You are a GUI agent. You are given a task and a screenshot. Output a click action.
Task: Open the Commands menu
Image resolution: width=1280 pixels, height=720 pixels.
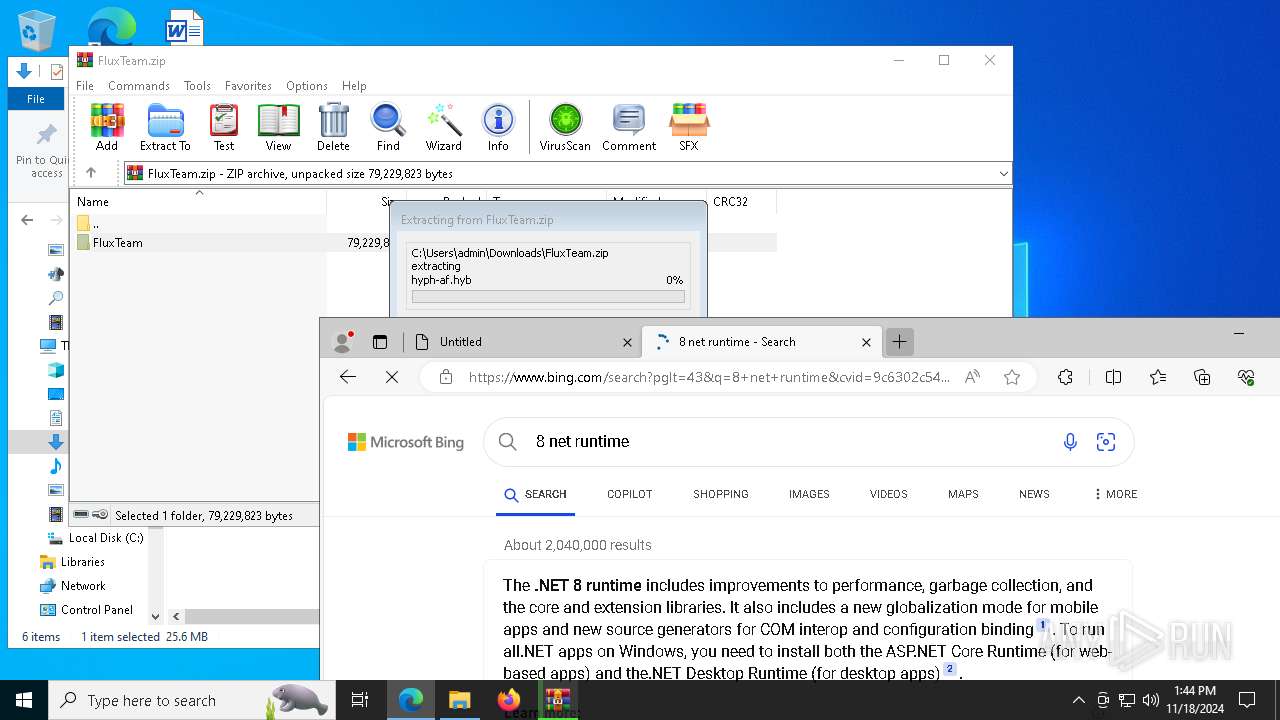139,86
